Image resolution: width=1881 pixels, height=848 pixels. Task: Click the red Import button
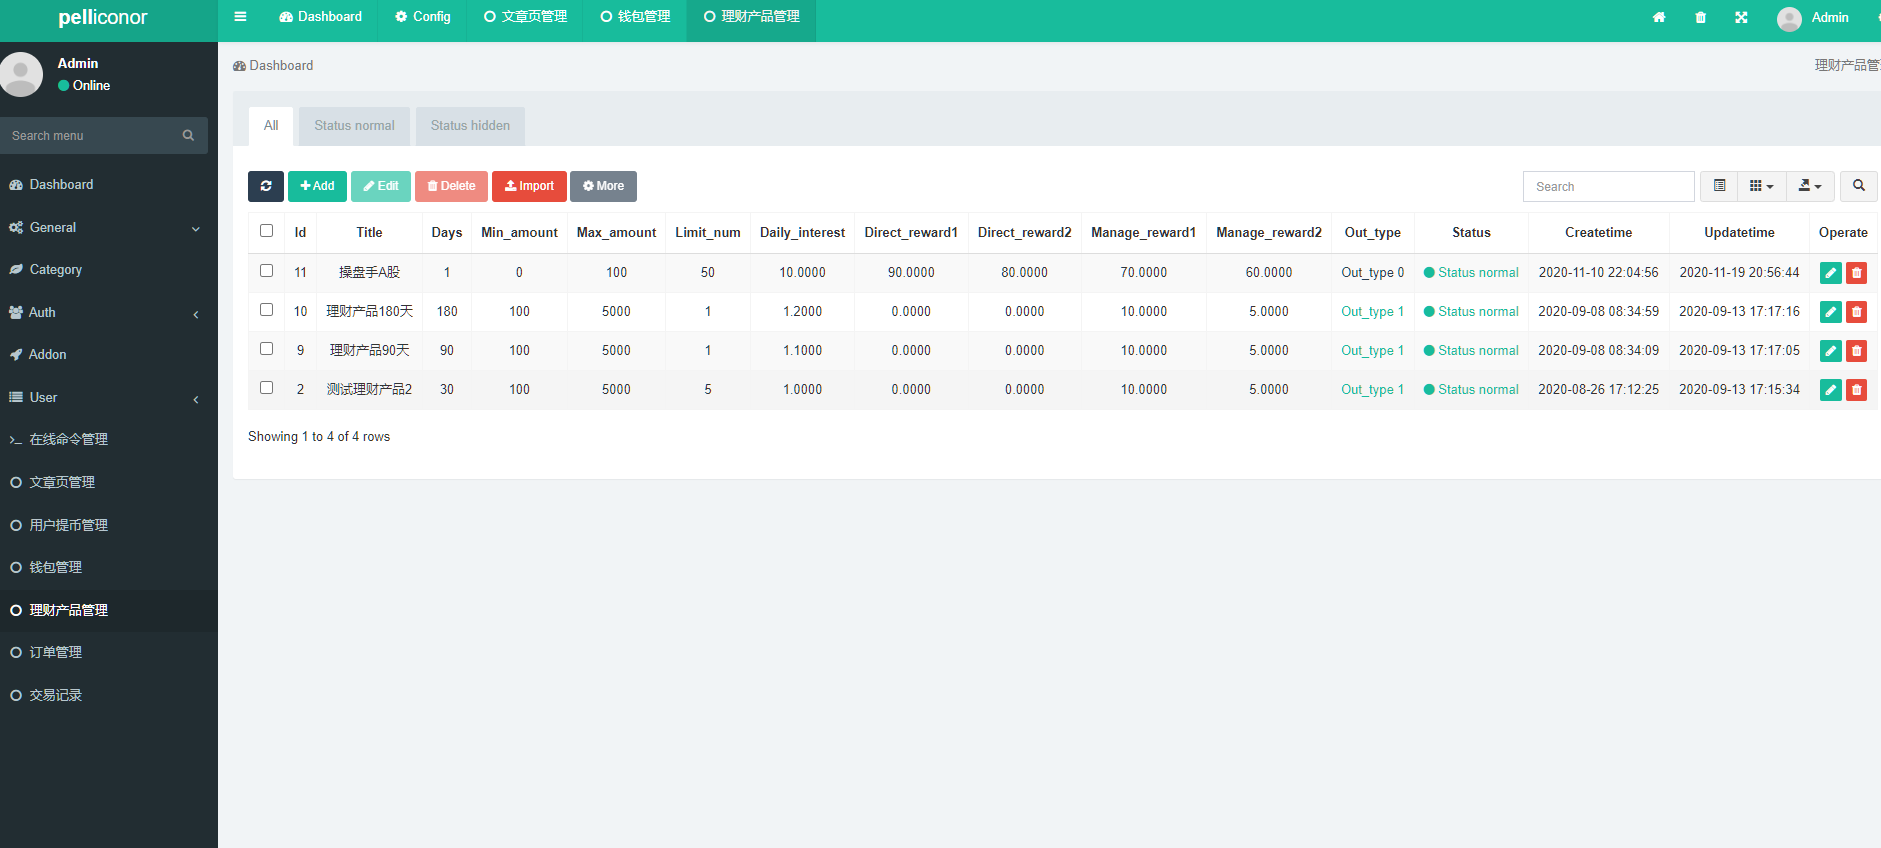(529, 186)
